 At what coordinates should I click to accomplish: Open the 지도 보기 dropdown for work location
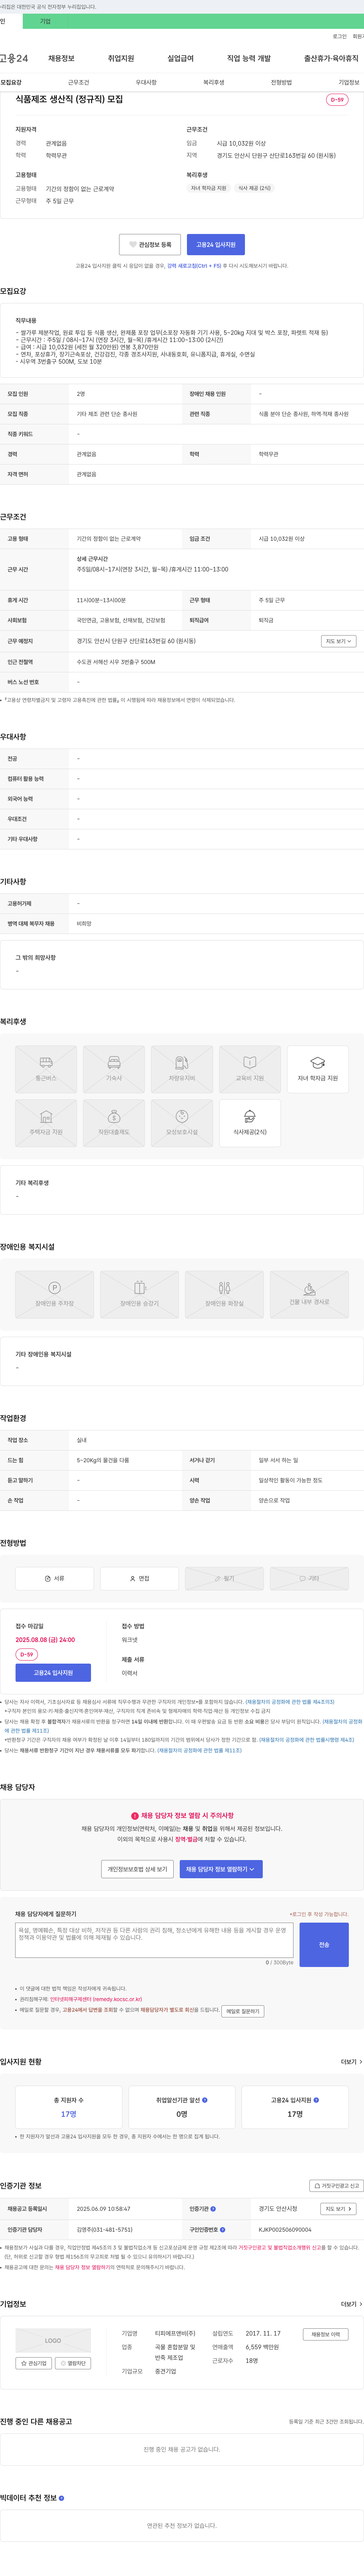coord(338,641)
